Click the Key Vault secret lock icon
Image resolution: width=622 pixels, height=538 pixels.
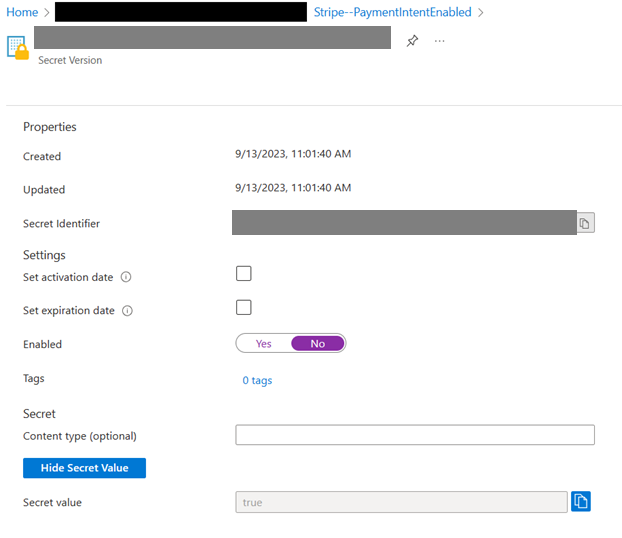[x=18, y=48]
